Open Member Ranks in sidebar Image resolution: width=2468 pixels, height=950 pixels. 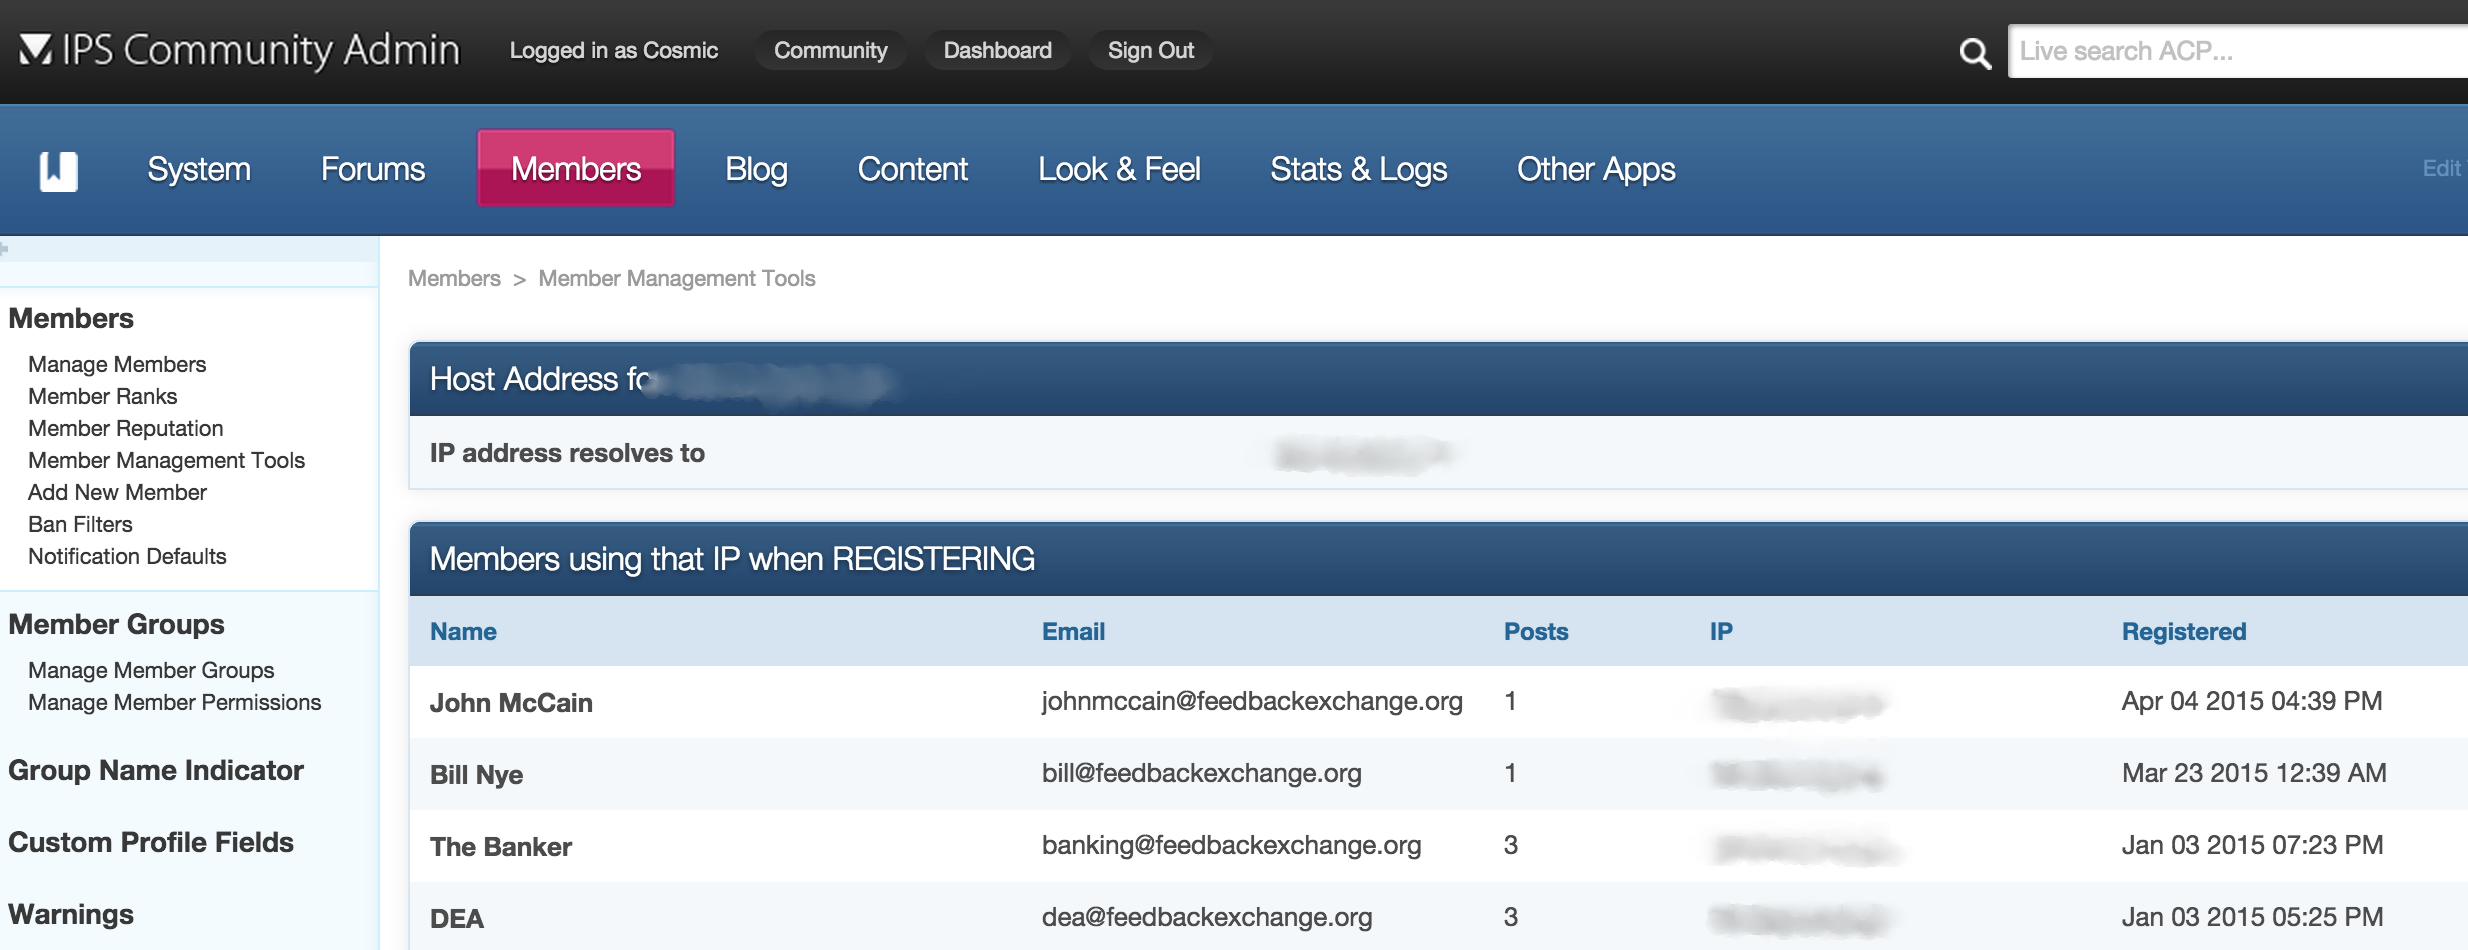coord(102,396)
